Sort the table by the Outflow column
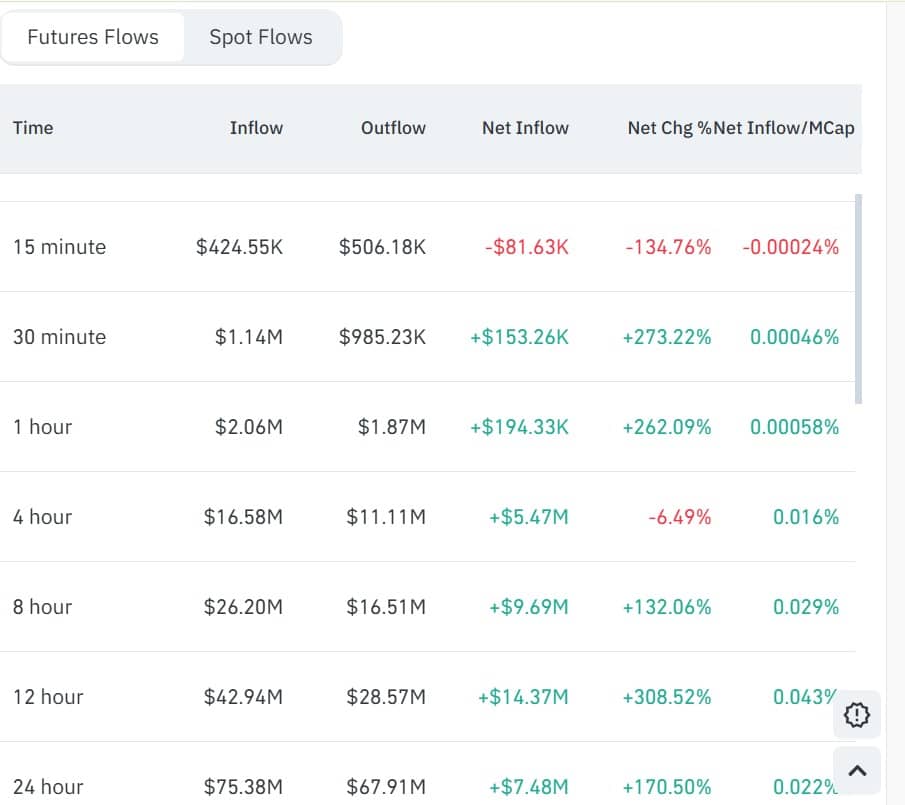The image size is (905, 805). pos(393,128)
